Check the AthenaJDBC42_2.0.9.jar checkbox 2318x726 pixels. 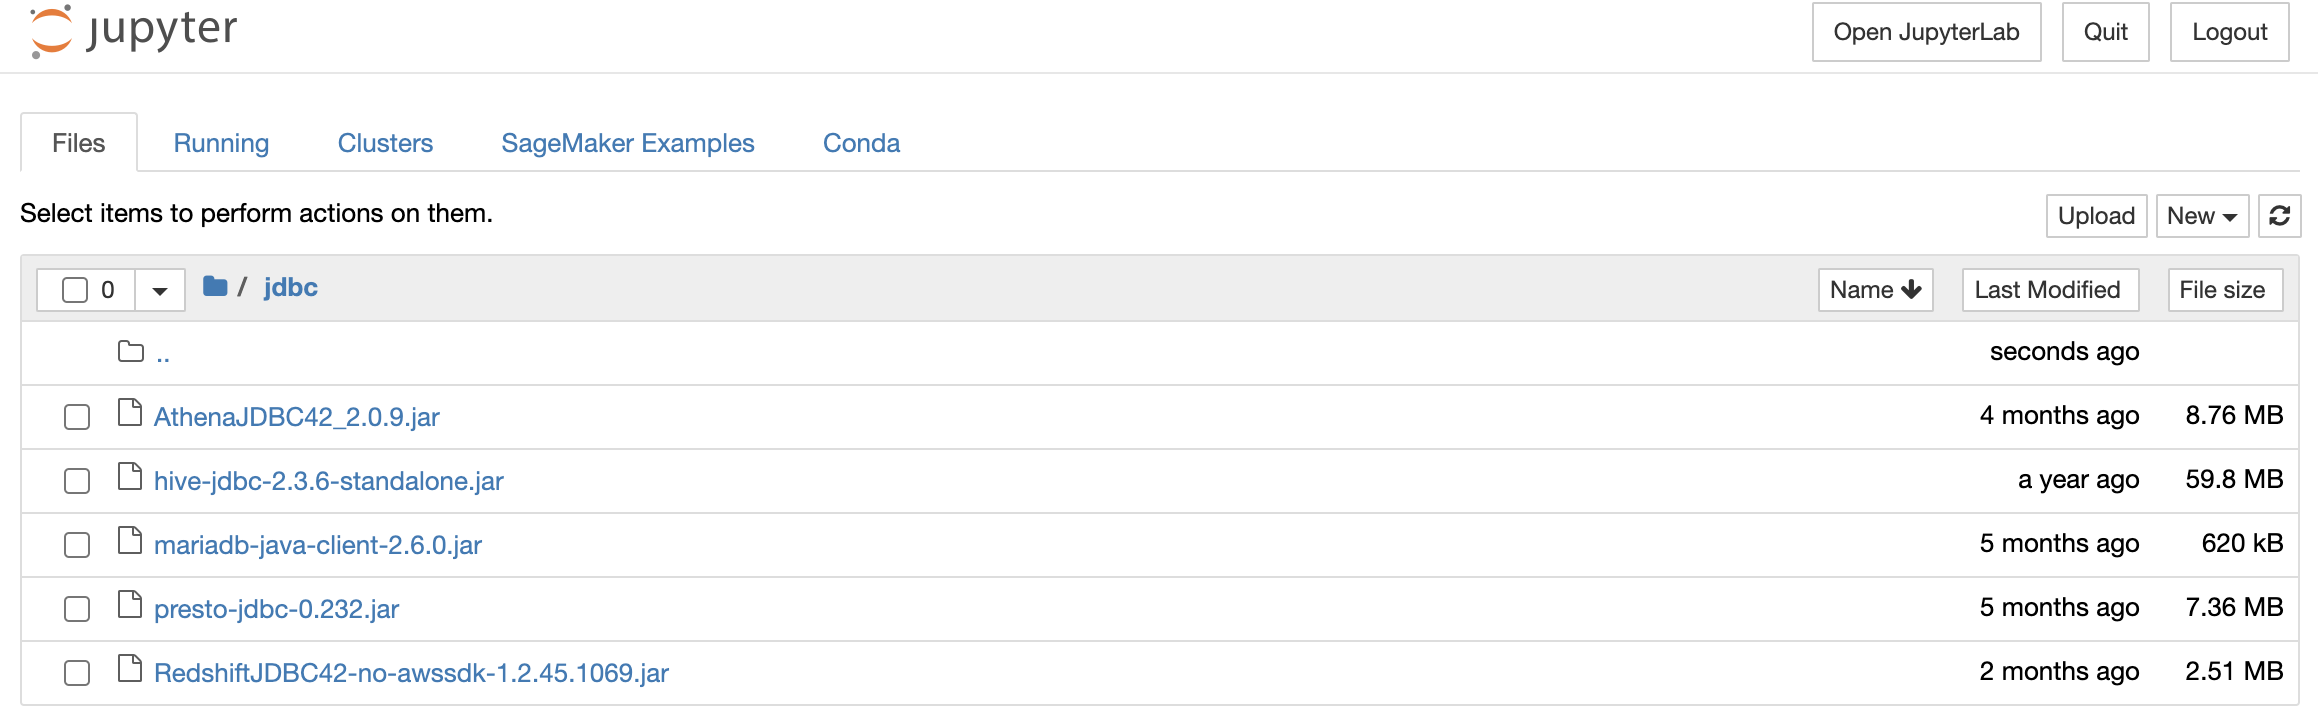click(77, 417)
